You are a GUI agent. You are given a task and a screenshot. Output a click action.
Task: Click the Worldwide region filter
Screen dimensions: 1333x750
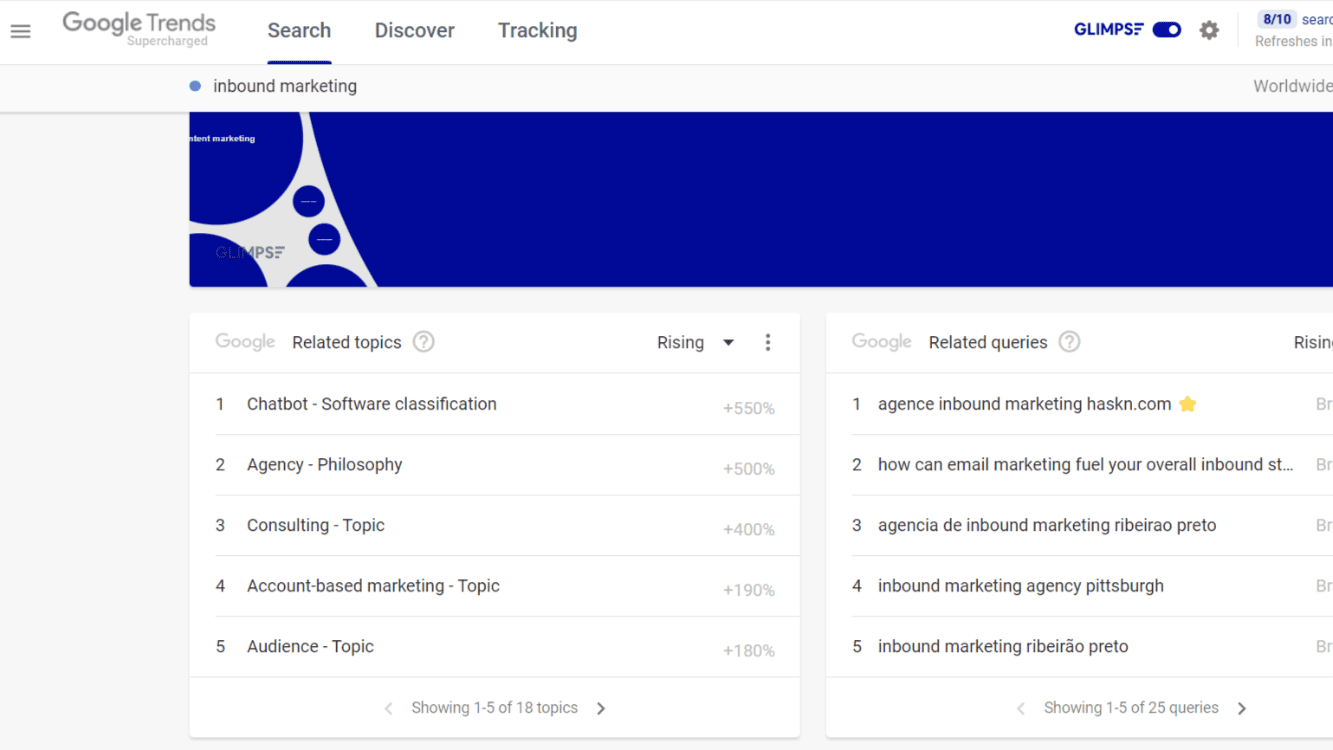[x=1293, y=86]
